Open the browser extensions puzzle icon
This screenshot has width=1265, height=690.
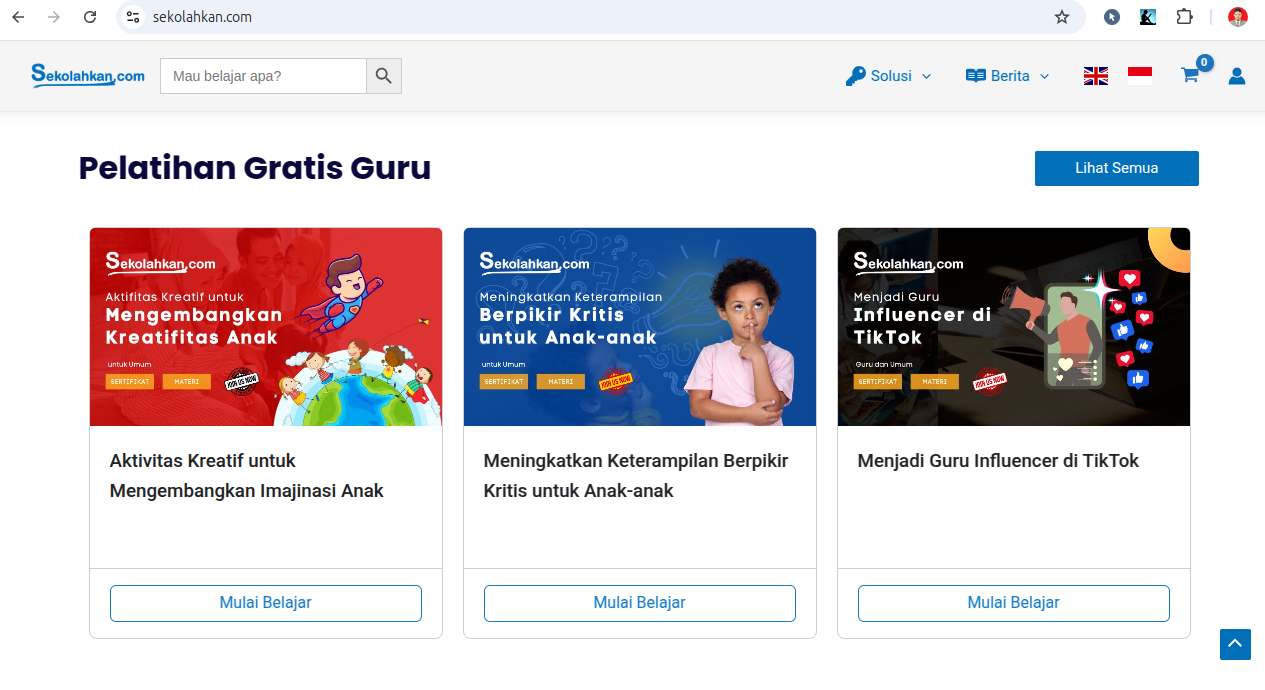(1185, 17)
